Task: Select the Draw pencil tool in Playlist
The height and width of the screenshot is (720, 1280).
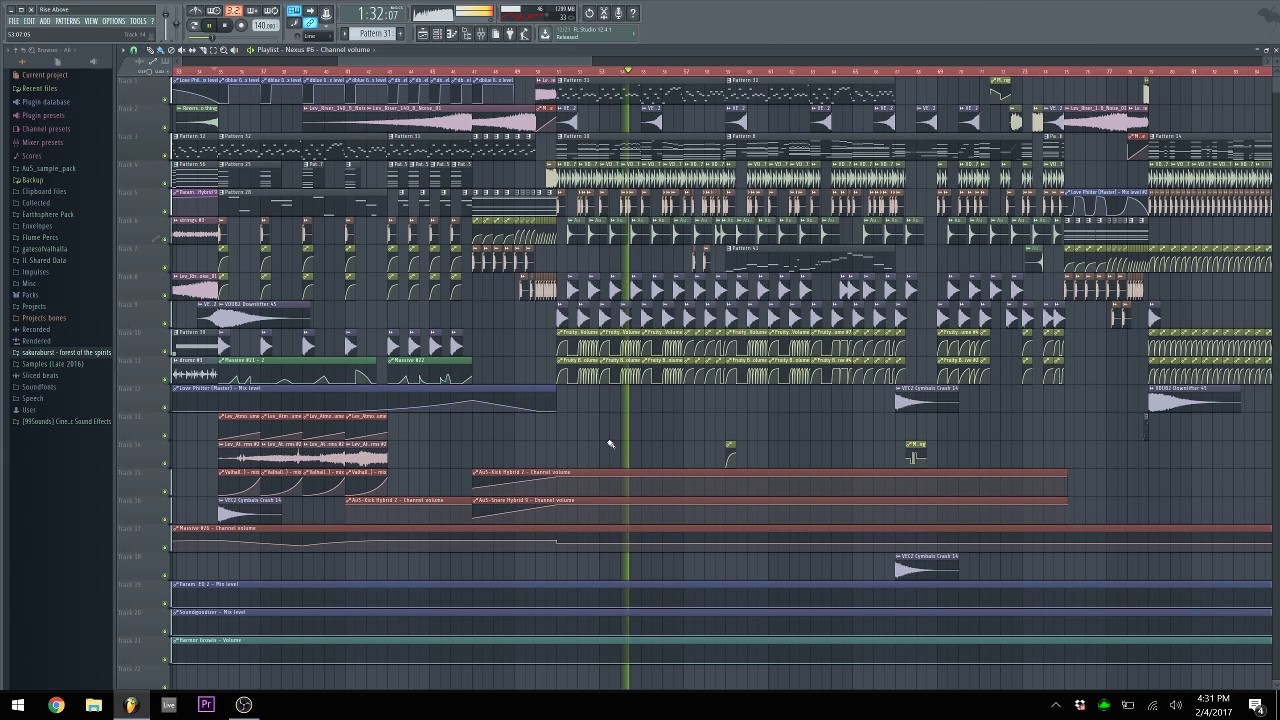Action: pyautogui.click(x=150, y=50)
